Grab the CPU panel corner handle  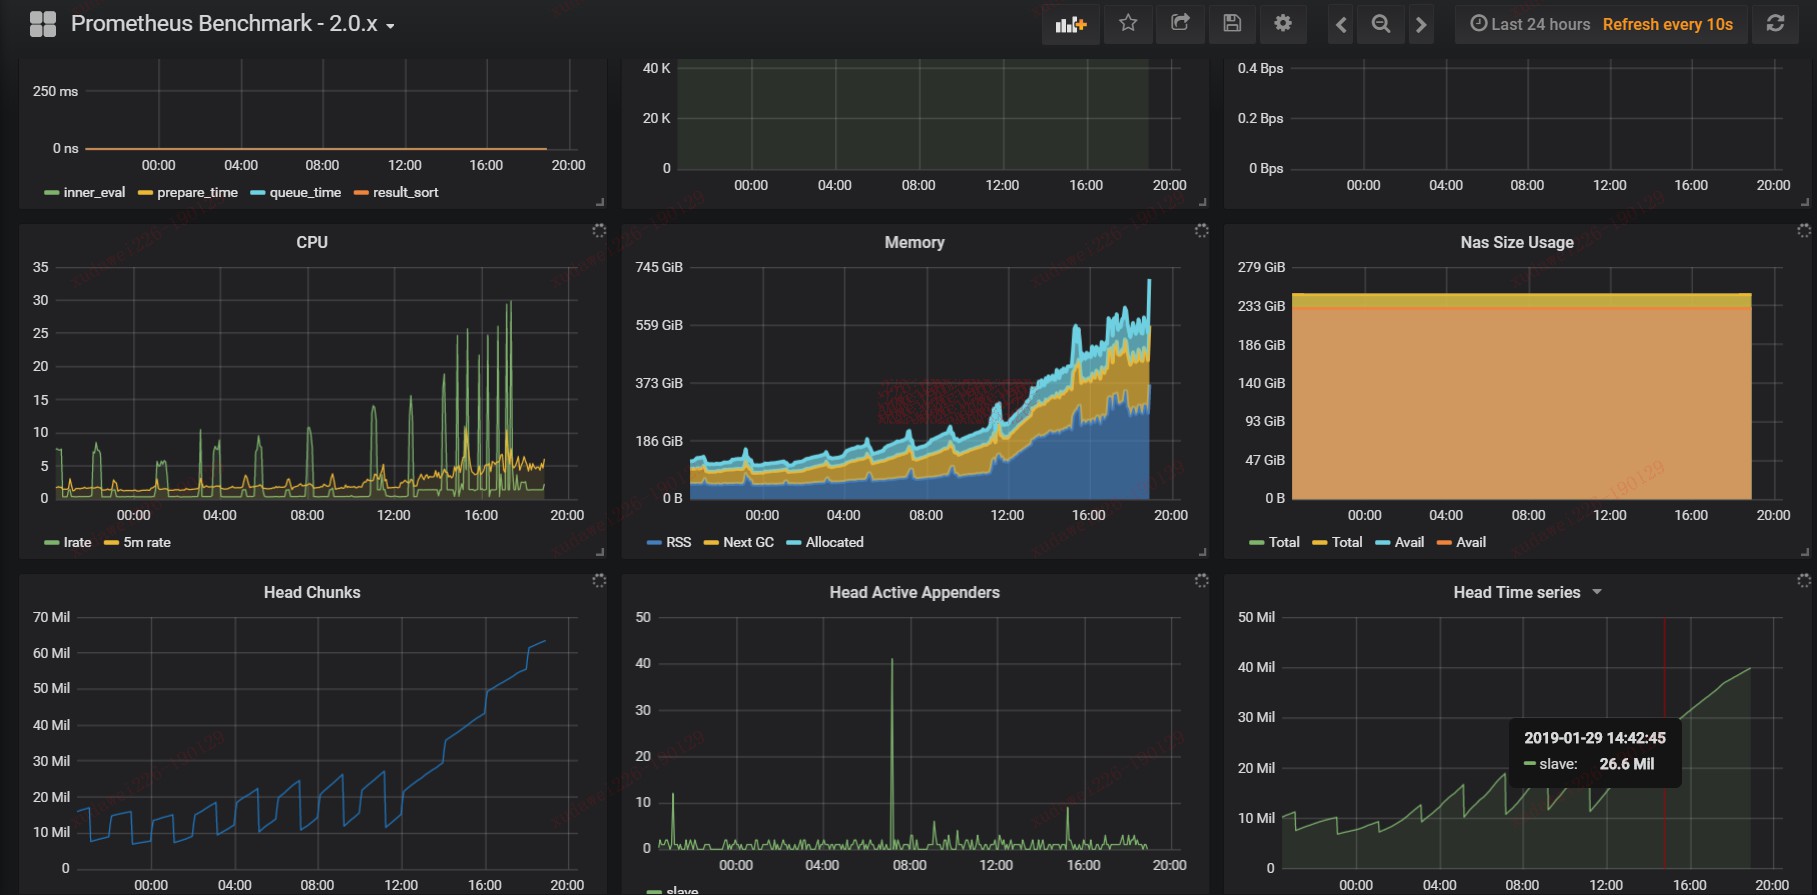600,552
